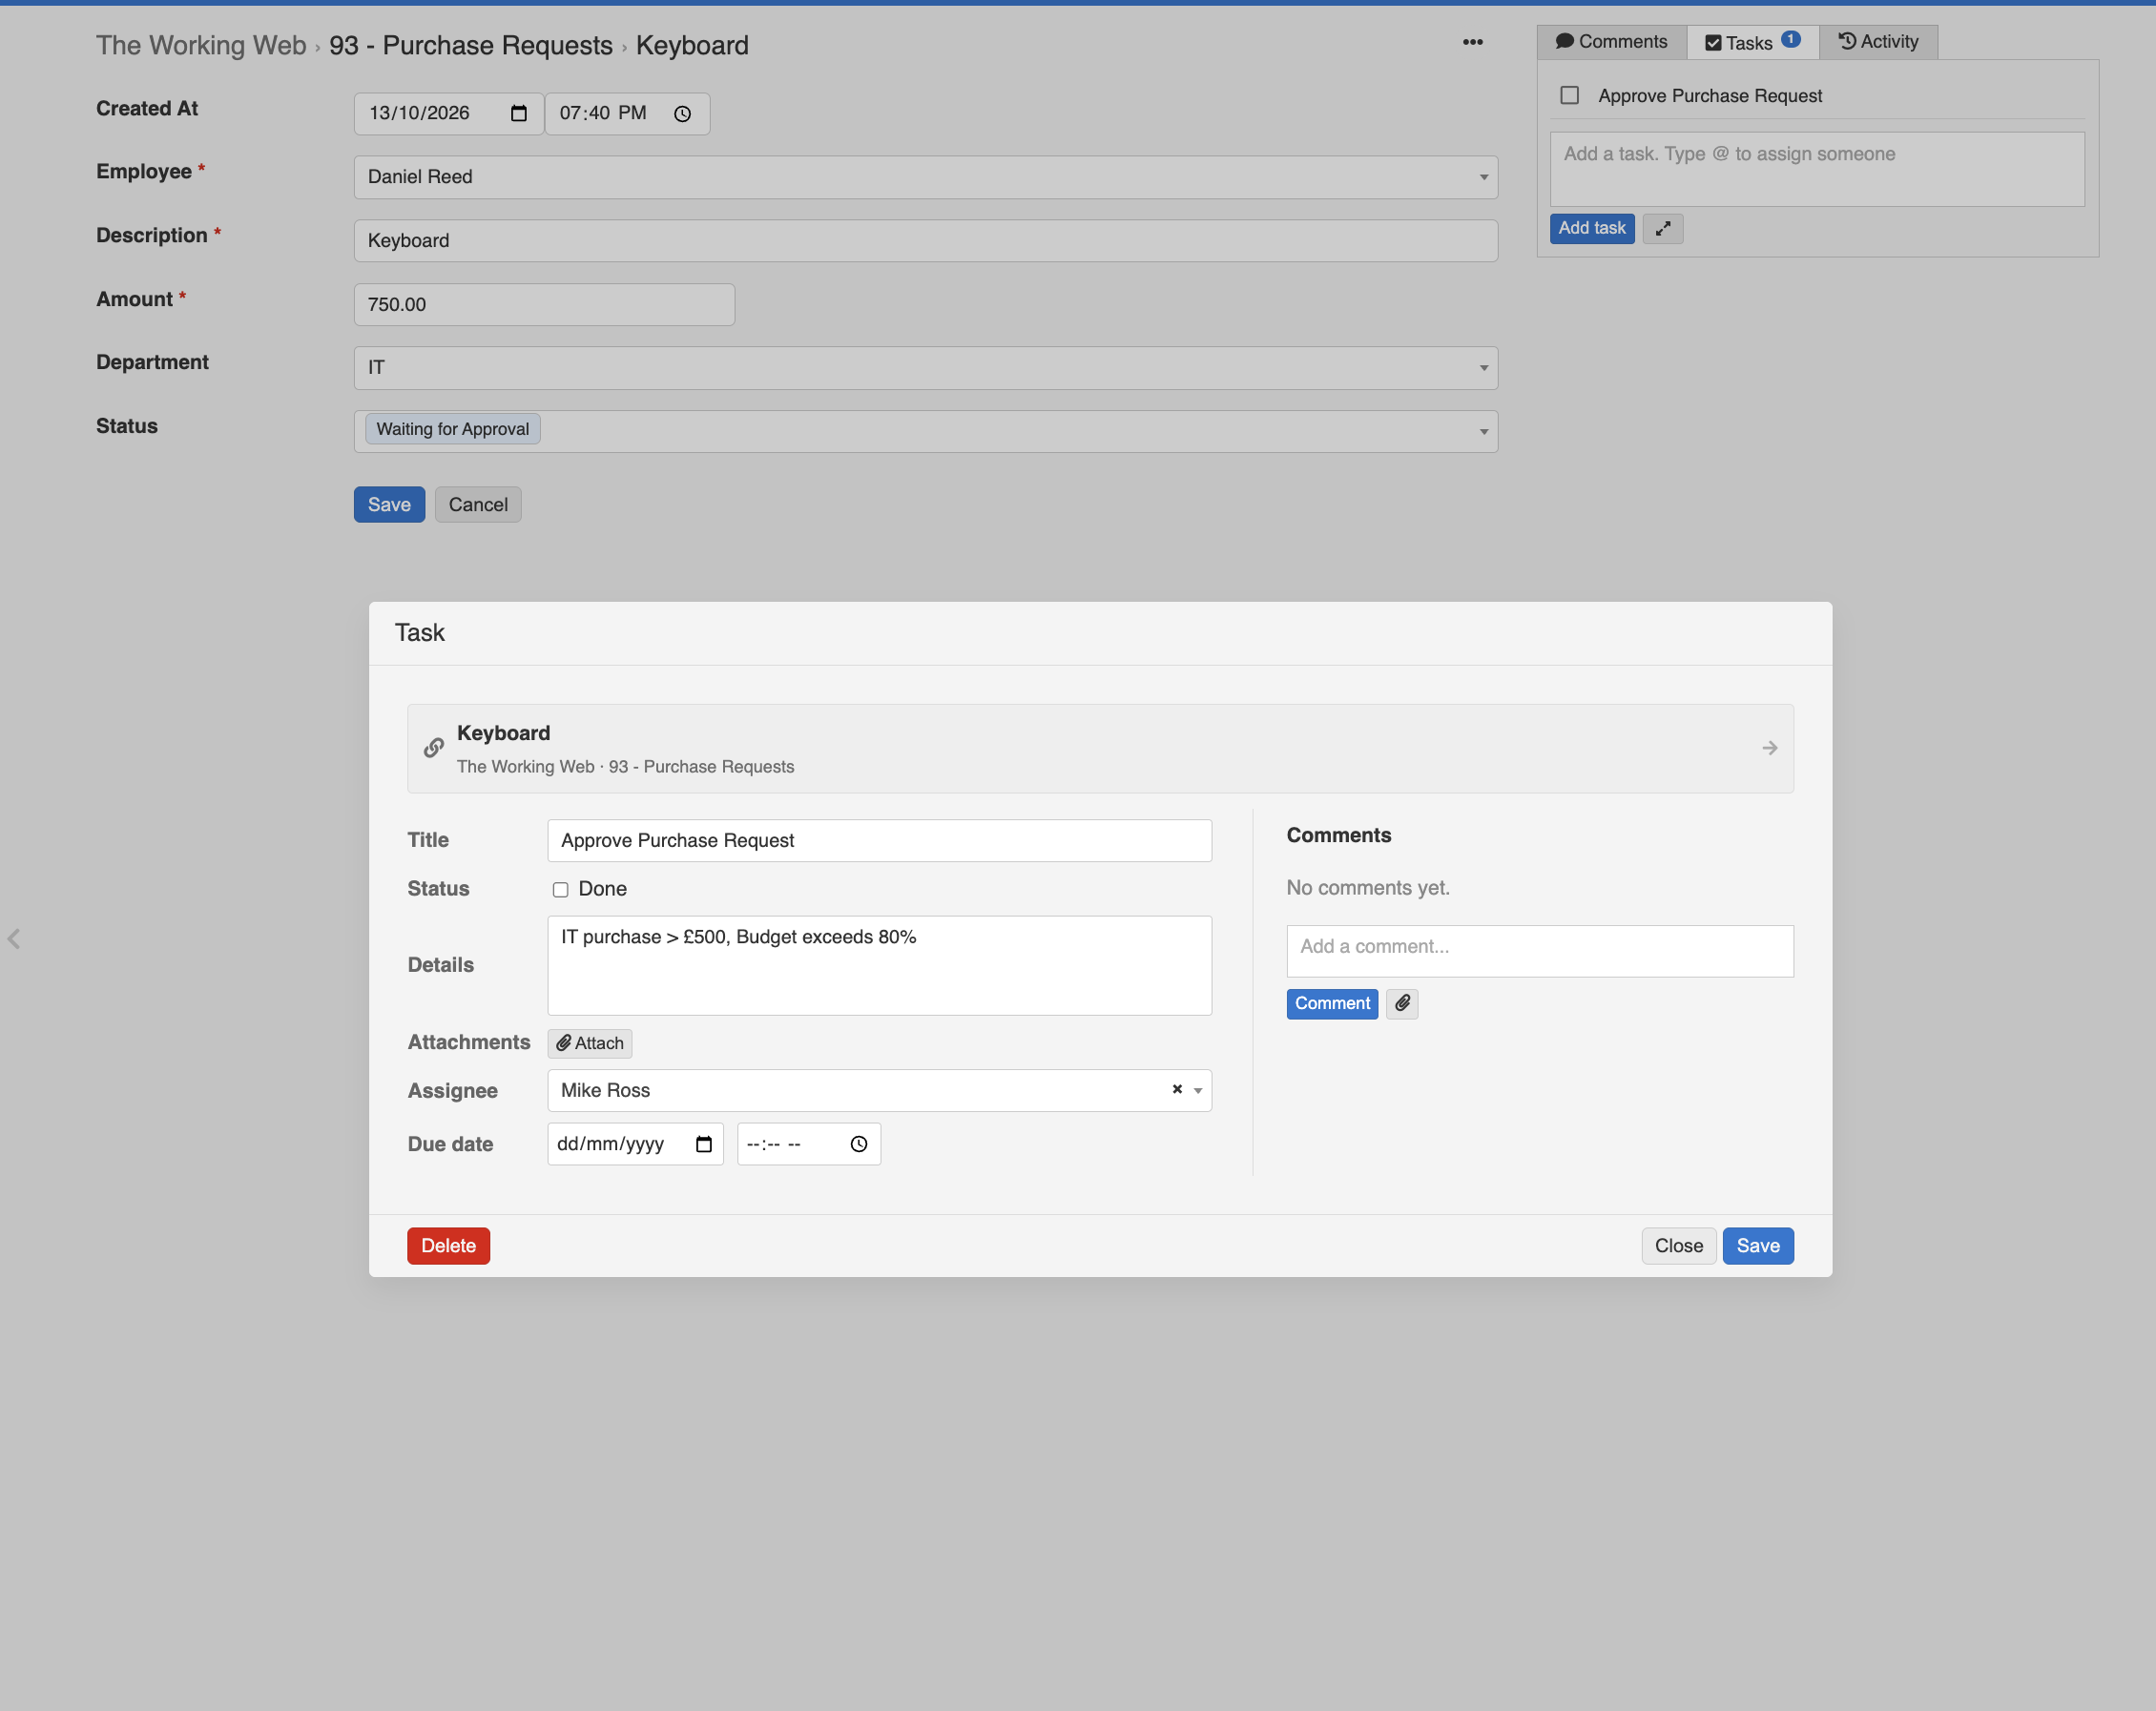The image size is (2156, 1711).
Task: Mark the task as Done
Action: (560, 889)
